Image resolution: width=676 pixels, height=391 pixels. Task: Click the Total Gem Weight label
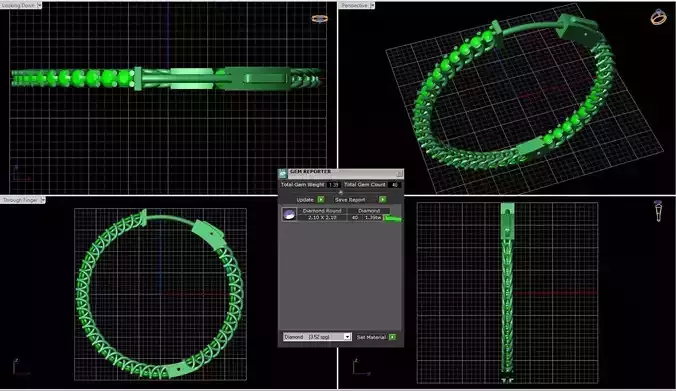tap(303, 185)
